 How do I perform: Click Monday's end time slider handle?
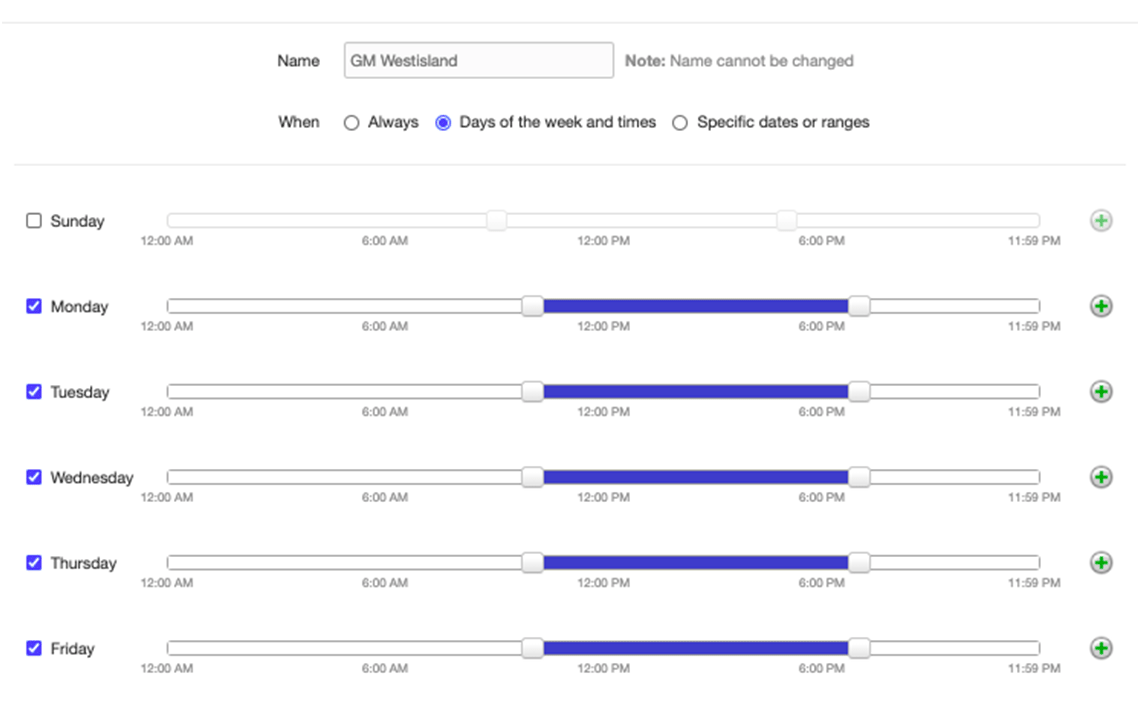pyautogui.click(x=859, y=306)
